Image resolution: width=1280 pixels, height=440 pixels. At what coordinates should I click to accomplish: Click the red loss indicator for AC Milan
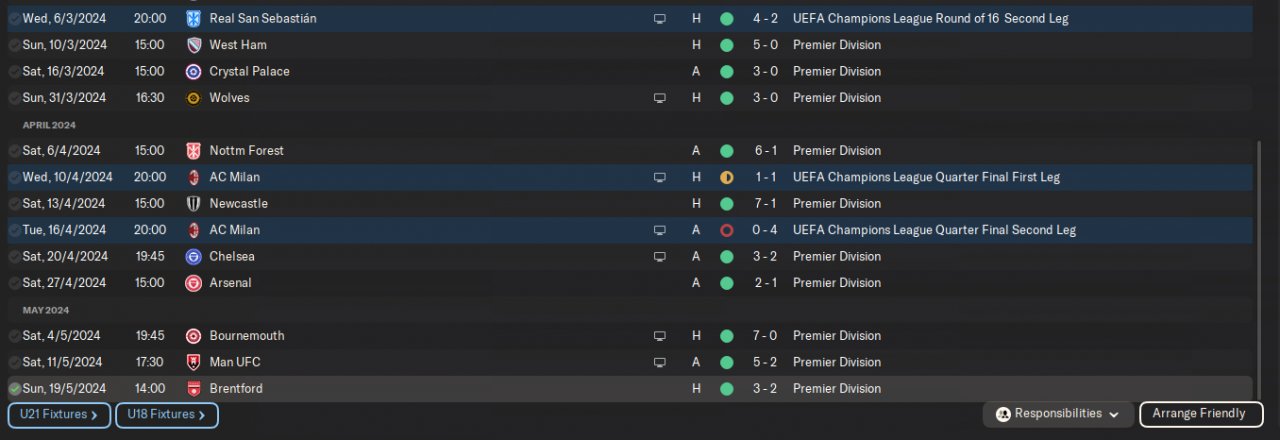coord(726,230)
